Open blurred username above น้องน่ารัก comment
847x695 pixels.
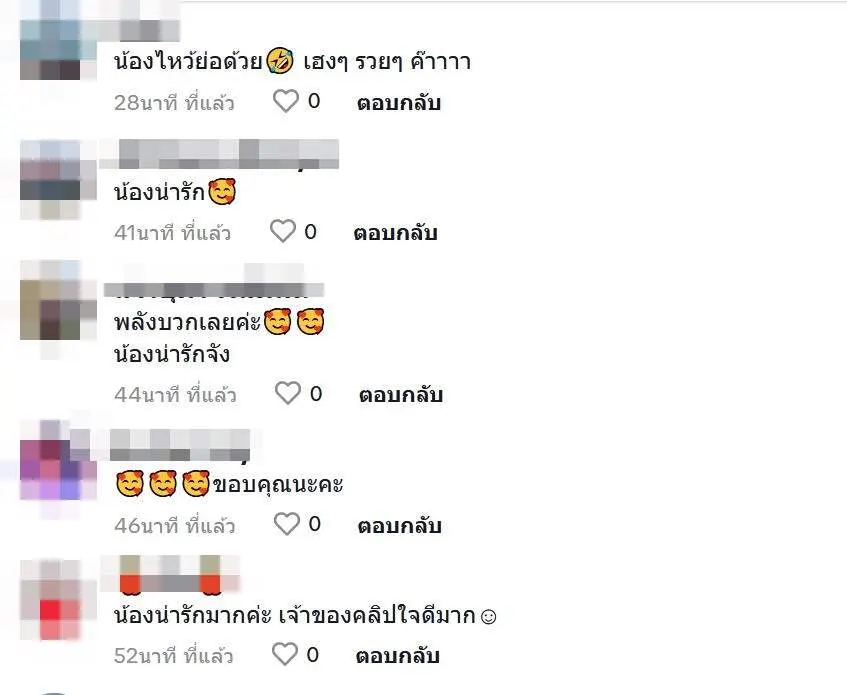[219, 154]
